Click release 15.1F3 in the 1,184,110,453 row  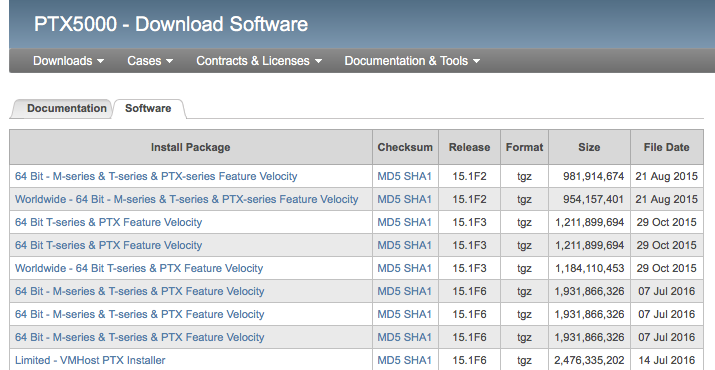pyautogui.click(x=469, y=268)
